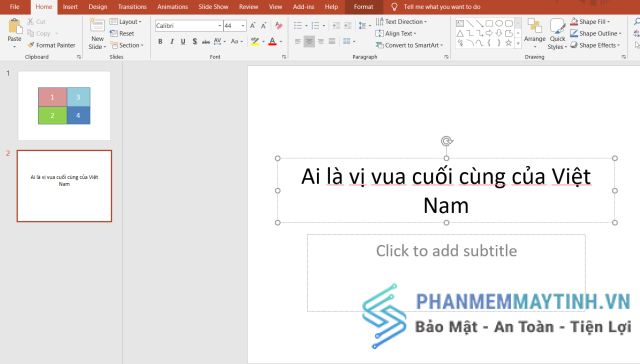Select the Format Painter tool
This screenshot has height=364, width=640.
51,45
